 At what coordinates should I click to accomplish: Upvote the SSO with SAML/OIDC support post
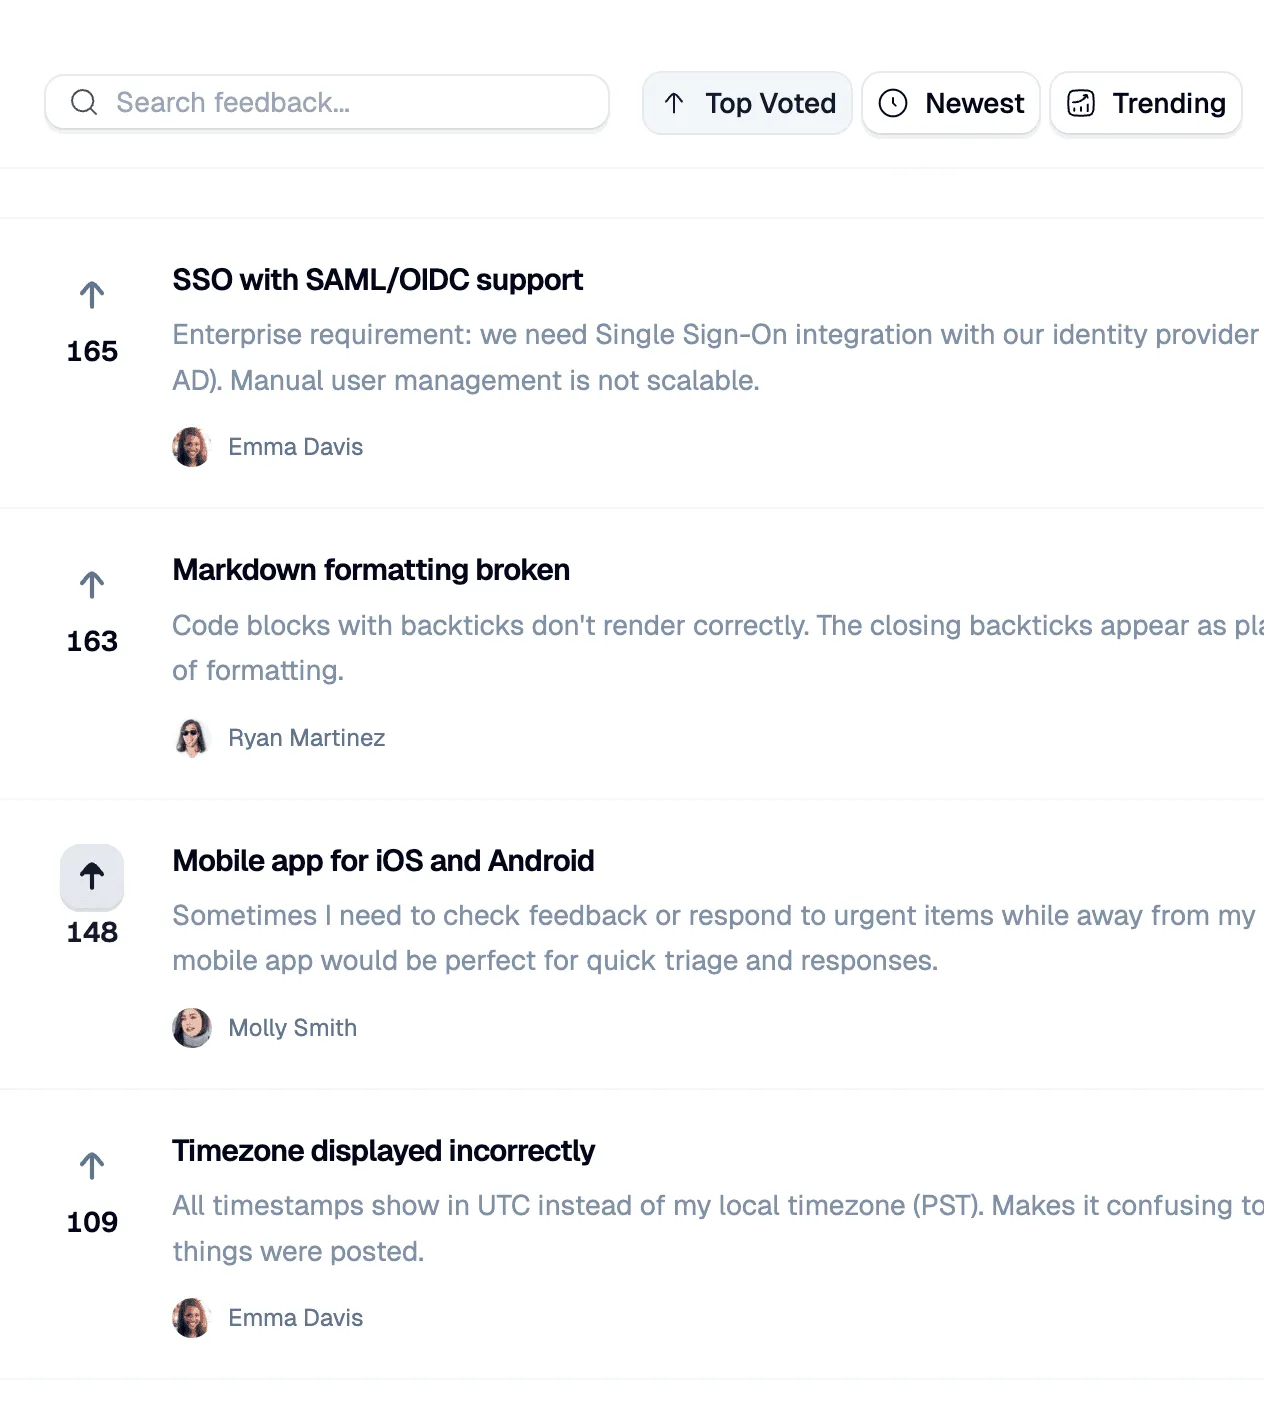(x=92, y=295)
